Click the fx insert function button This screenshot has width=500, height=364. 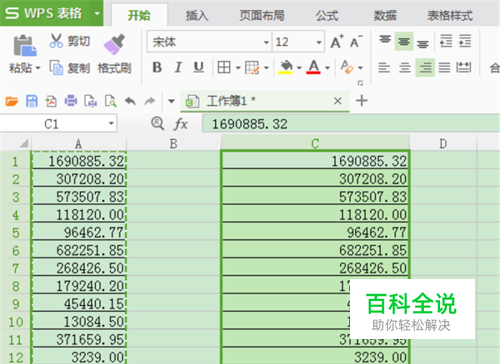[181, 124]
